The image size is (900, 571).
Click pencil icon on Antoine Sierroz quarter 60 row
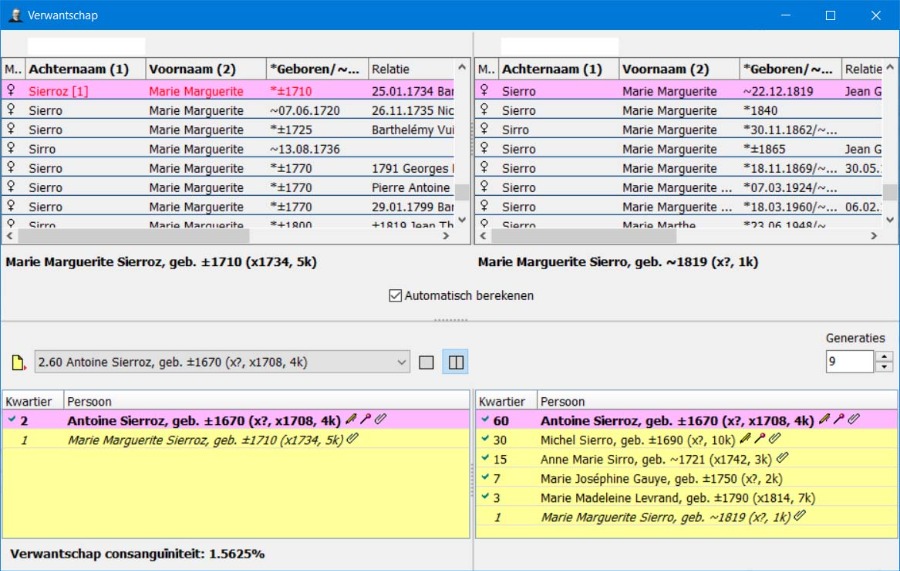[x=824, y=421]
